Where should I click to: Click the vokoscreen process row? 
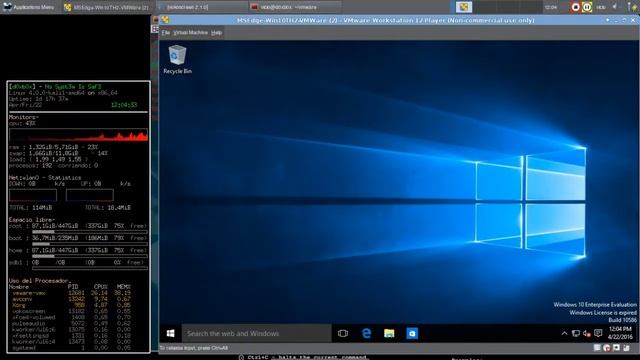coord(71,311)
